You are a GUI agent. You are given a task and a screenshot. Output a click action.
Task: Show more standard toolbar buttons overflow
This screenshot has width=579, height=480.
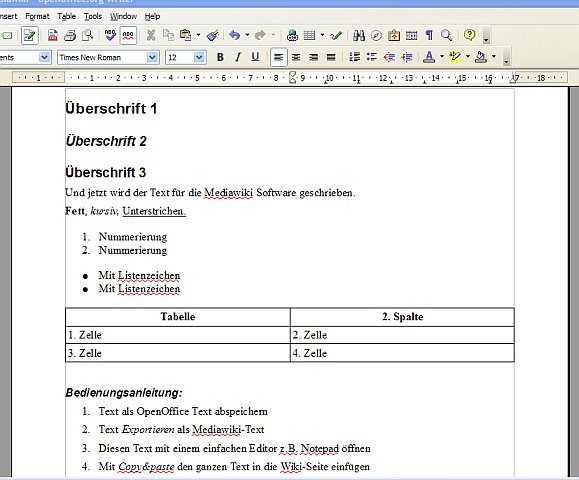486,35
